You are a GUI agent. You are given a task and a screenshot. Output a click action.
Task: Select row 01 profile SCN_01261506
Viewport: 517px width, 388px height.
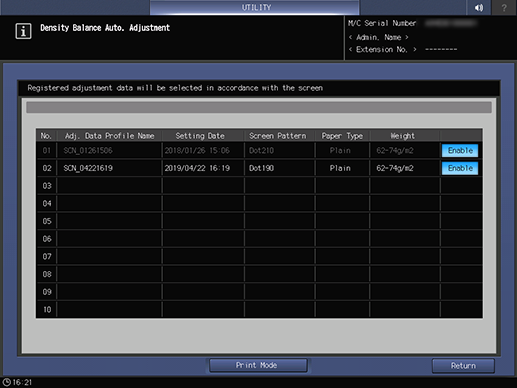tap(259, 150)
